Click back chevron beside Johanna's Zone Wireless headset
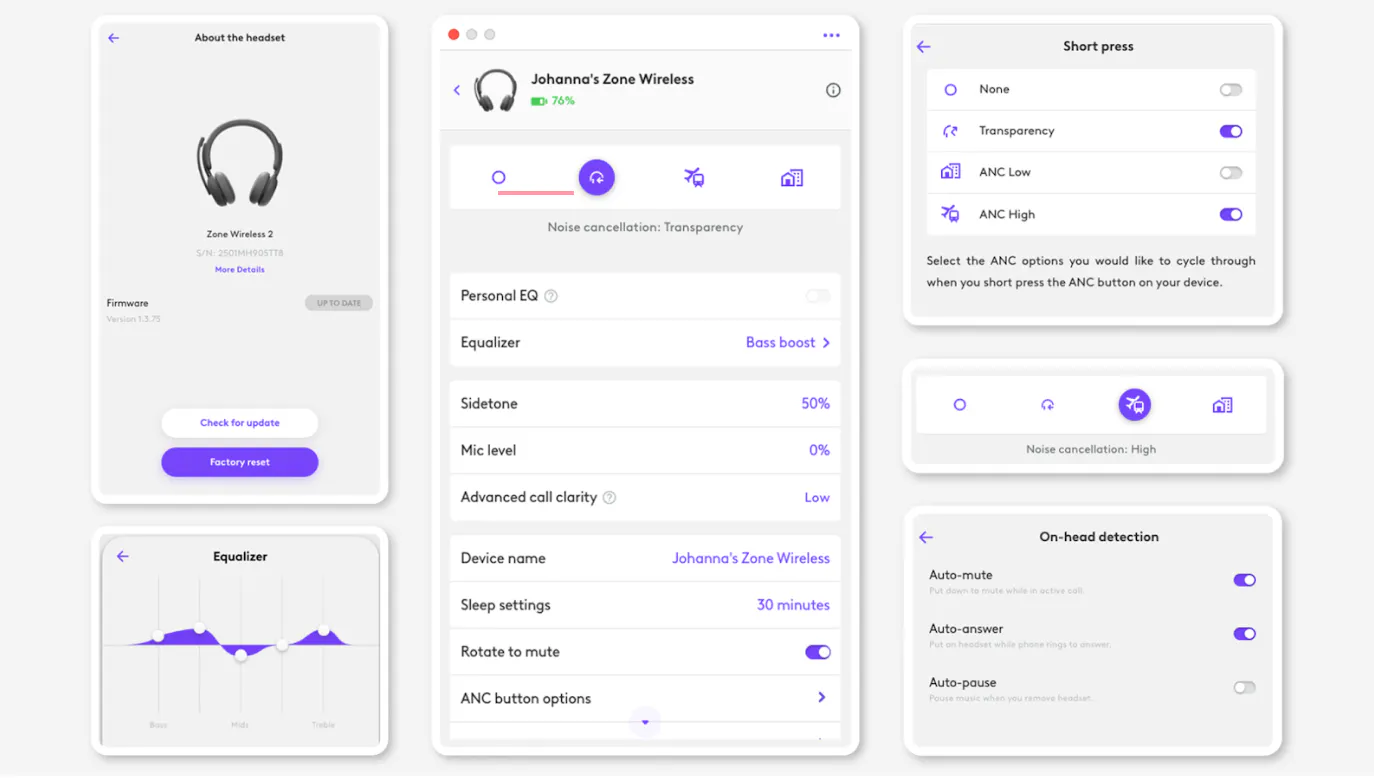Screen dimensions: 1374x779 [457, 90]
